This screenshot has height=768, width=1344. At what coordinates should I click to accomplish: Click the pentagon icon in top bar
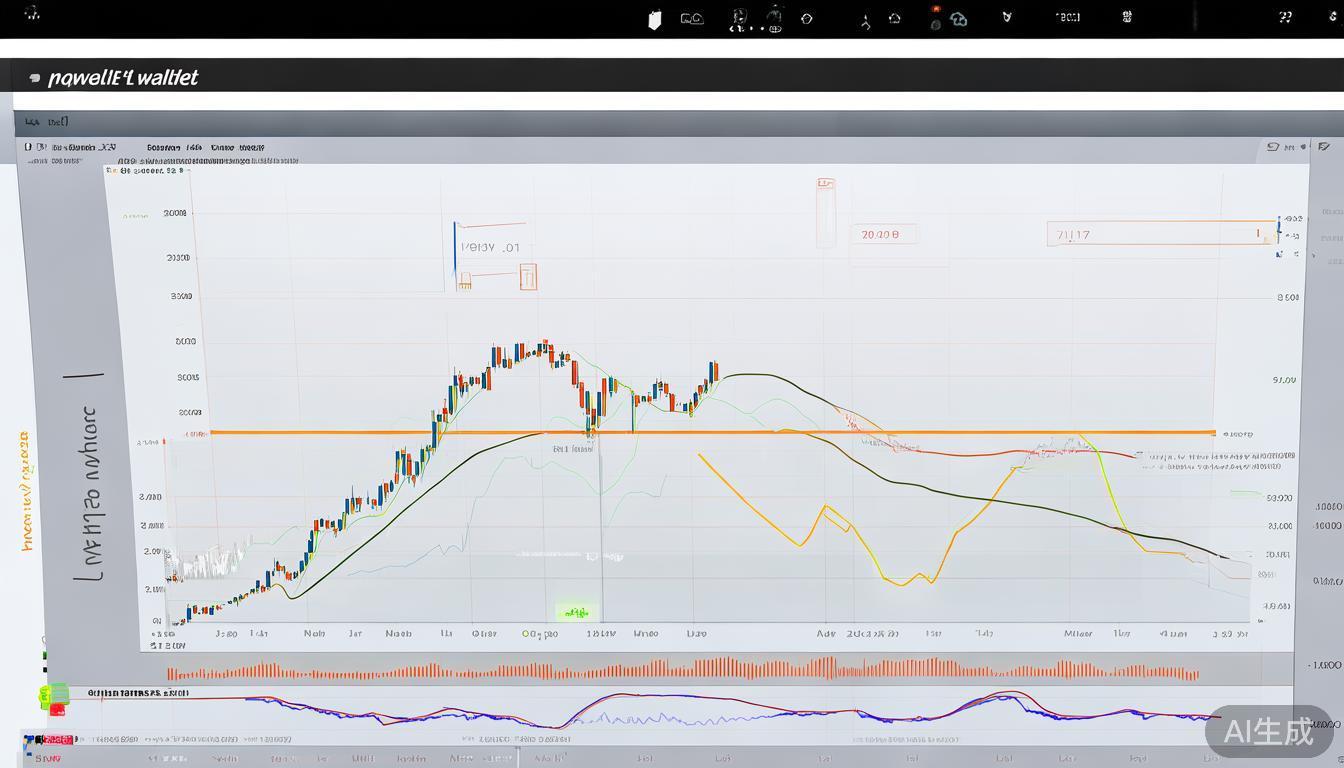[x=807, y=18]
